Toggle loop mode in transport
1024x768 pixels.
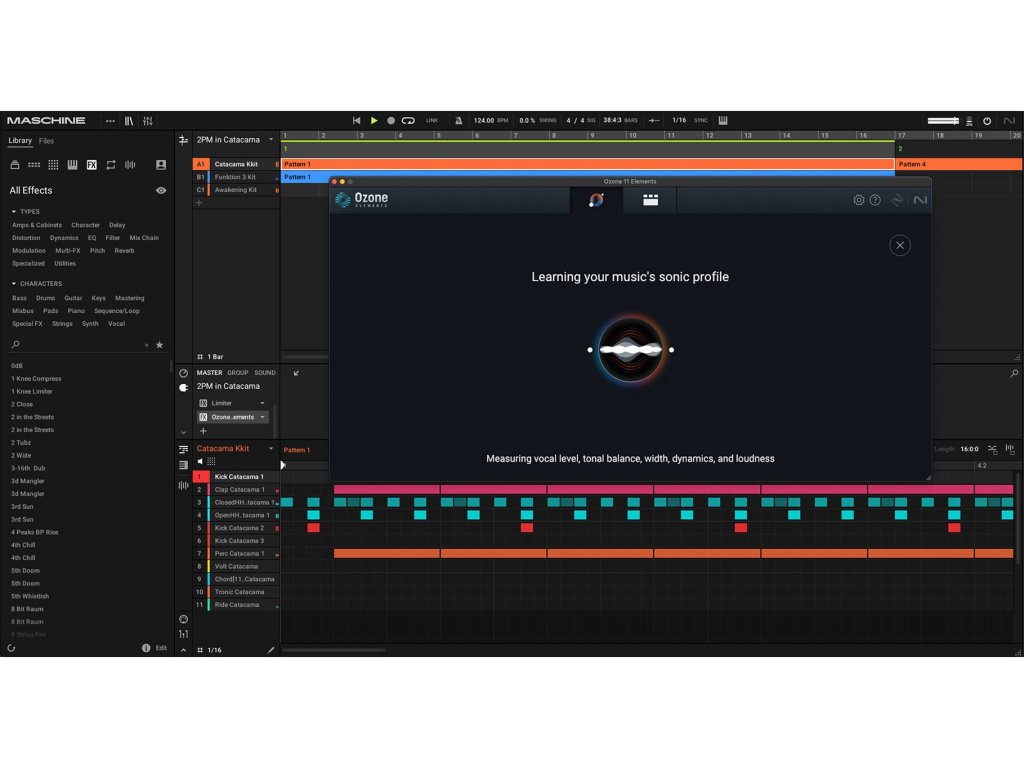pyautogui.click(x=408, y=120)
